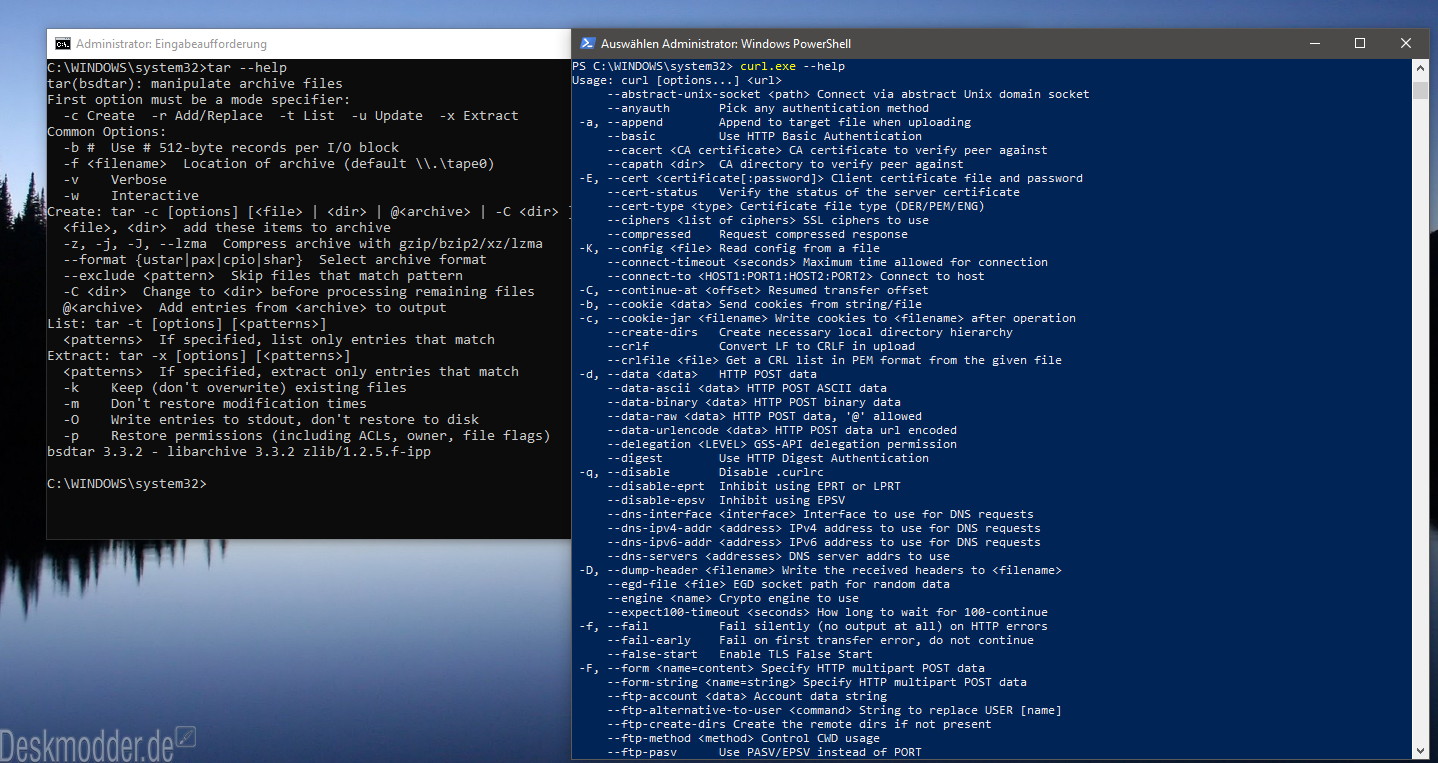Click the '-F, --form' option line

pyautogui.click(x=782, y=668)
